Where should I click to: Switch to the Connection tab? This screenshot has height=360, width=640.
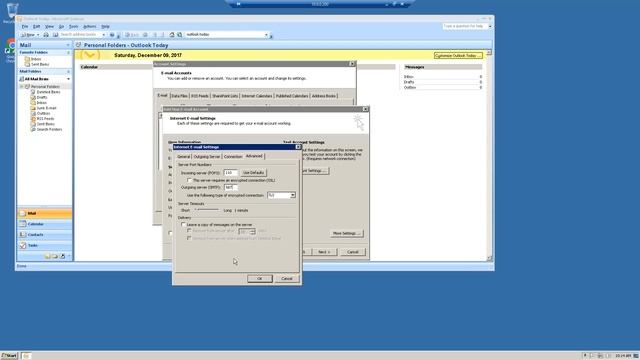(233, 157)
